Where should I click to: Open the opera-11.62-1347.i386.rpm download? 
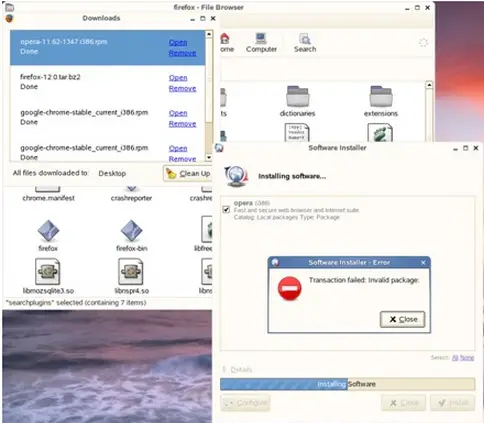pos(178,42)
